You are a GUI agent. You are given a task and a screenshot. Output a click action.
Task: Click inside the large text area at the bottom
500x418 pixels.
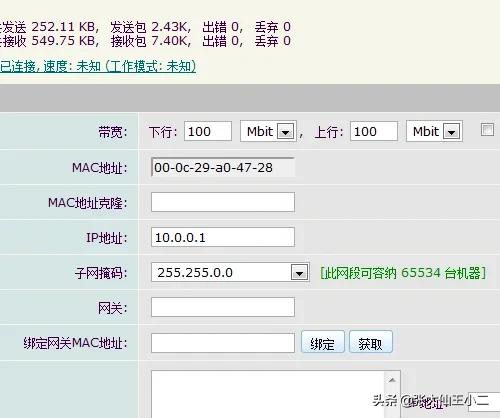click(268, 394)
